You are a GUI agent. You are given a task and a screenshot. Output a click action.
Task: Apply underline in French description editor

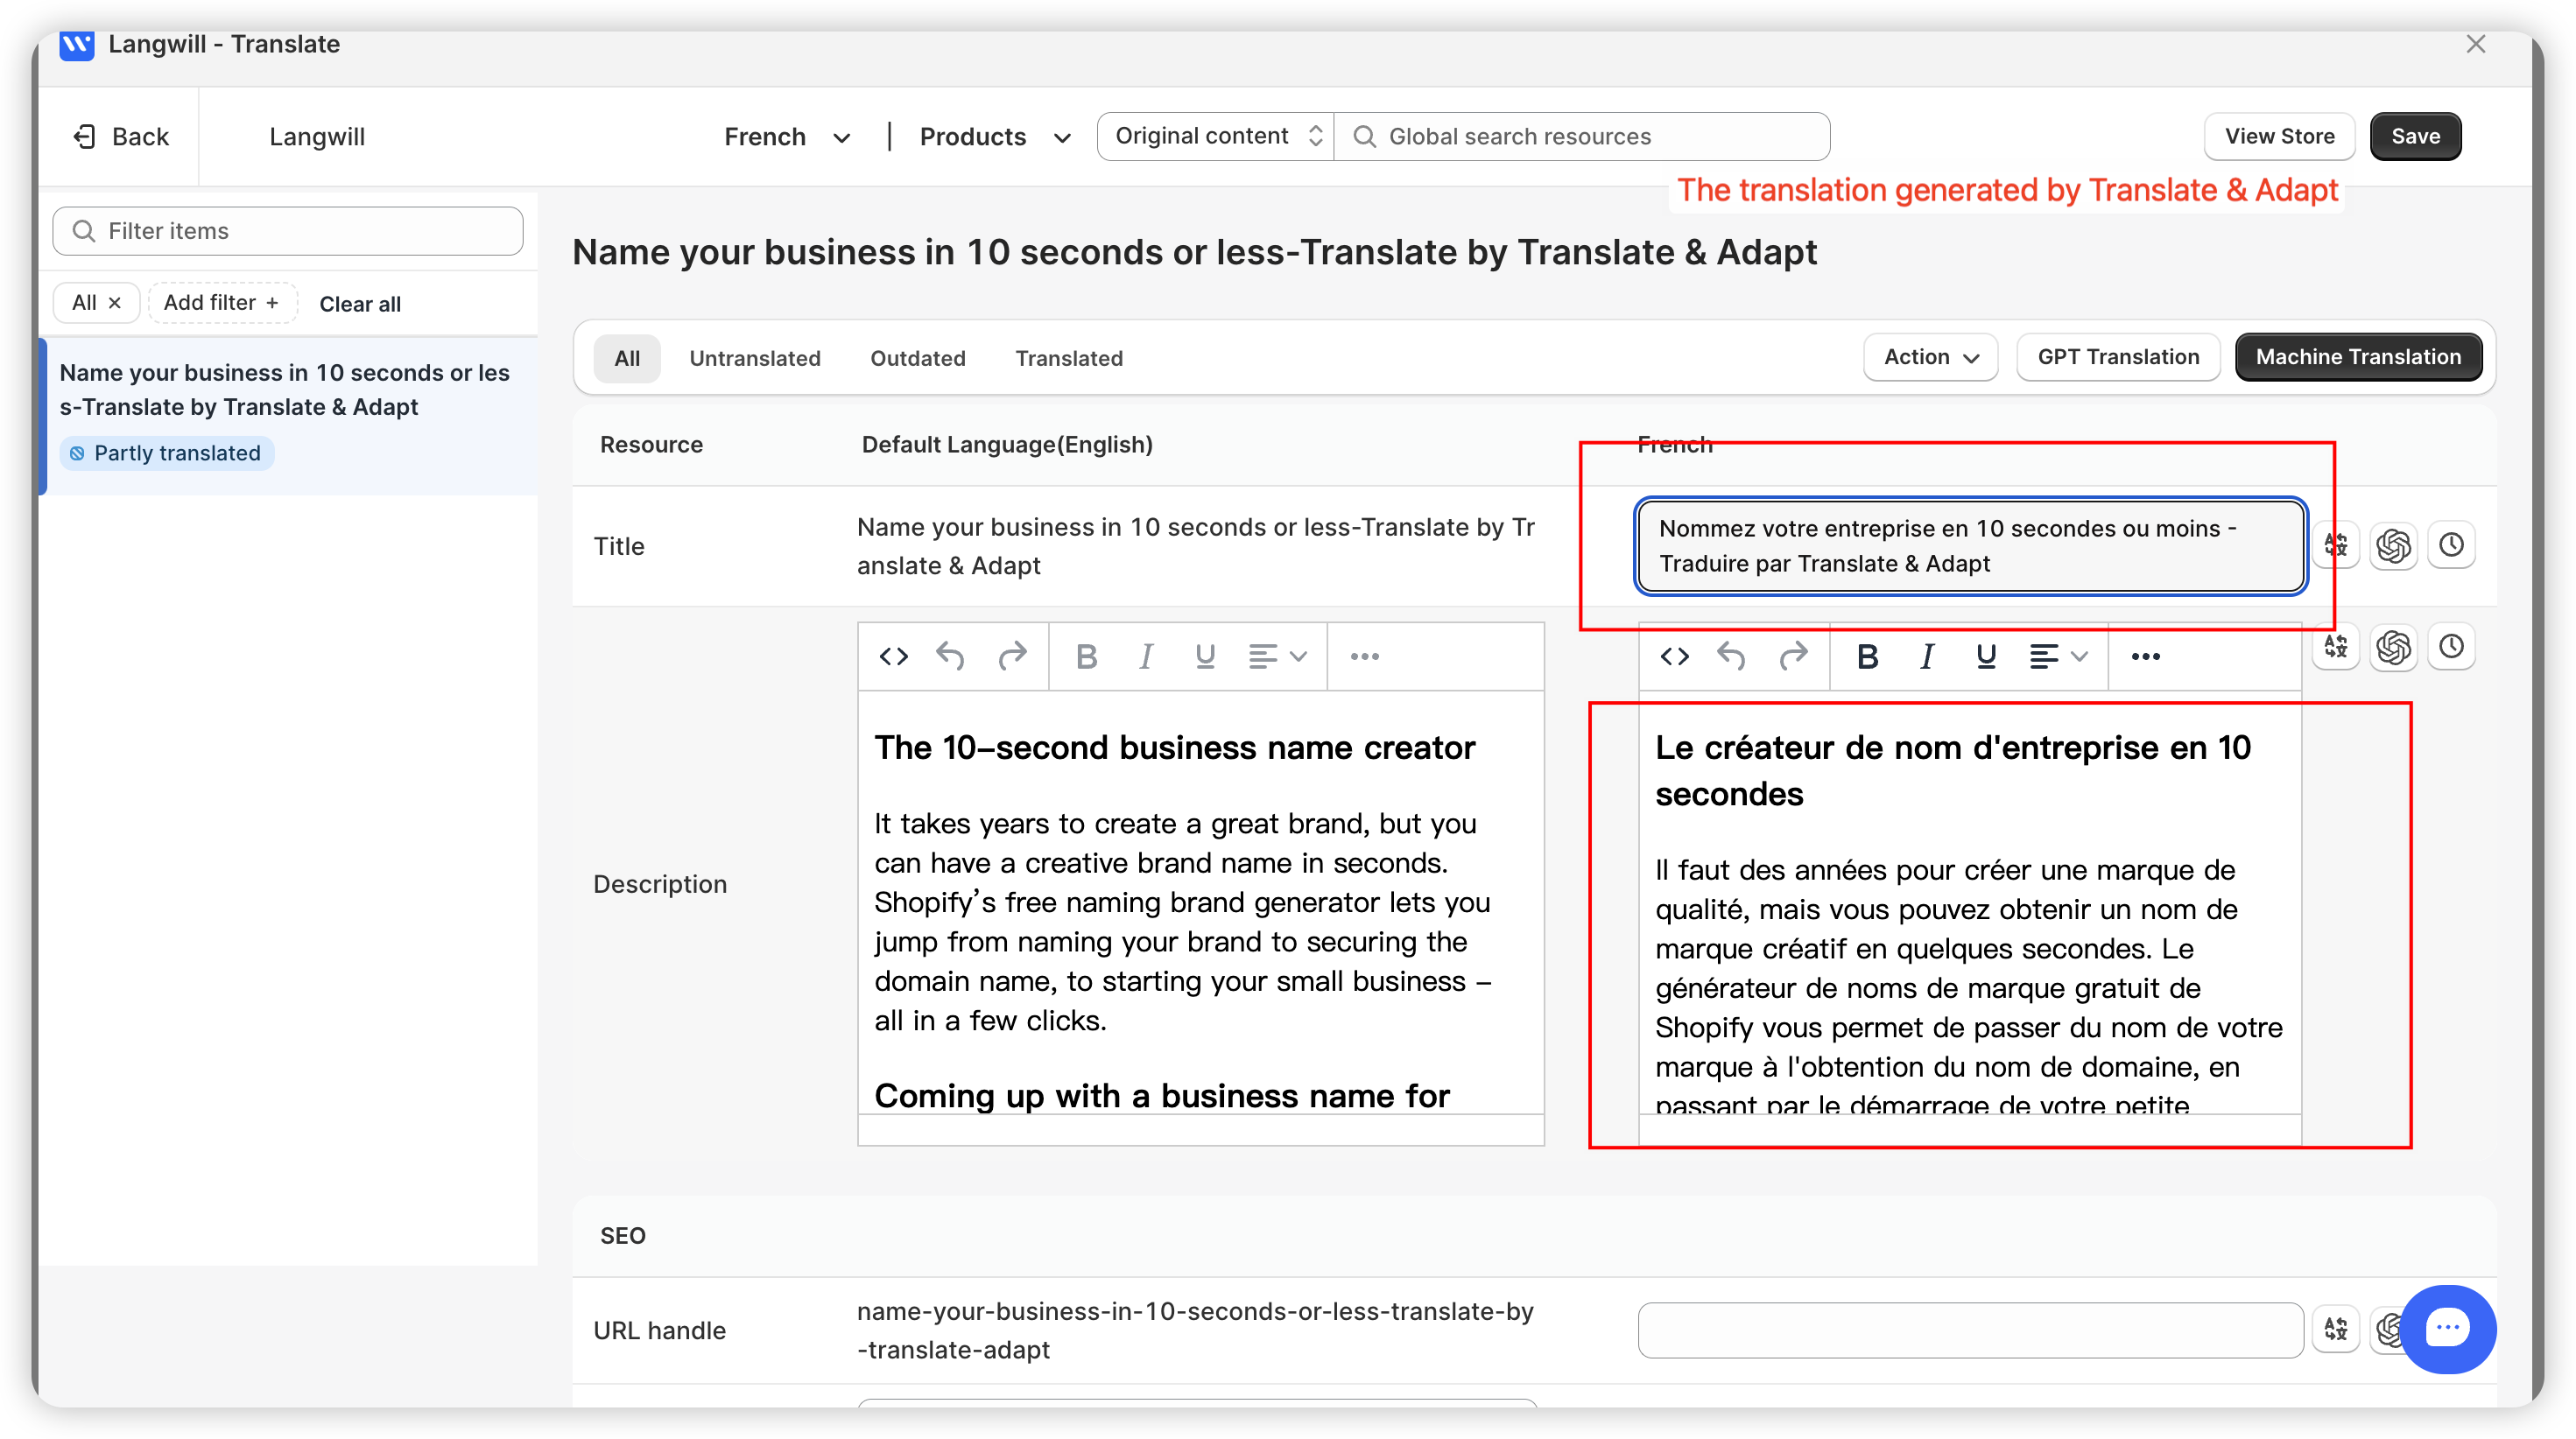click(1986, 656)
